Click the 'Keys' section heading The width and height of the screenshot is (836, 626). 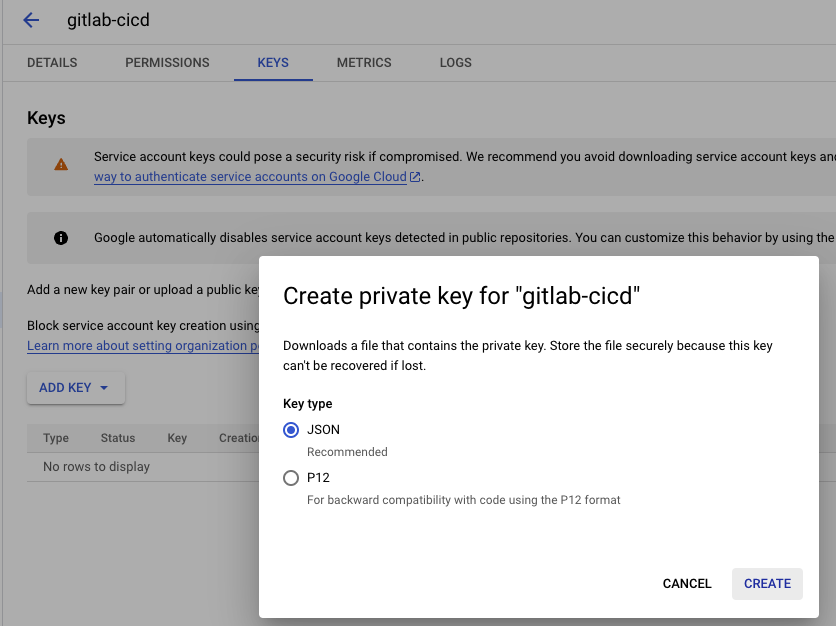46,118
